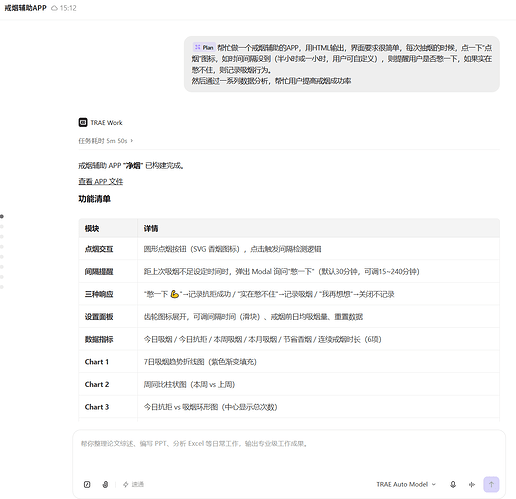Select the 间隔提醒 row label
This screenshot has width=516, height=499.
tap(99, 272)
